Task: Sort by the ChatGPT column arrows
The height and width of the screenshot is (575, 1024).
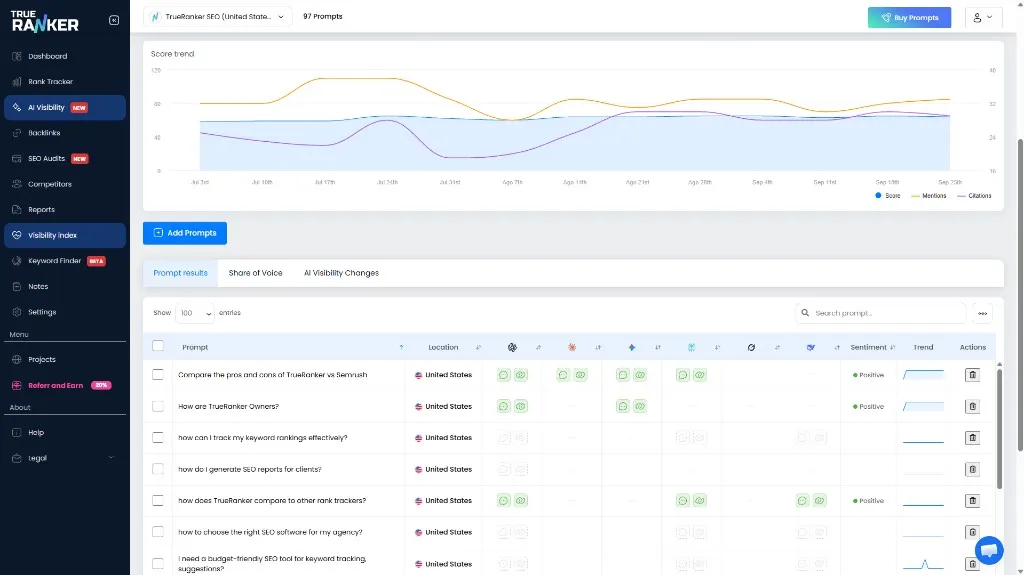Action: click(538, 348)
